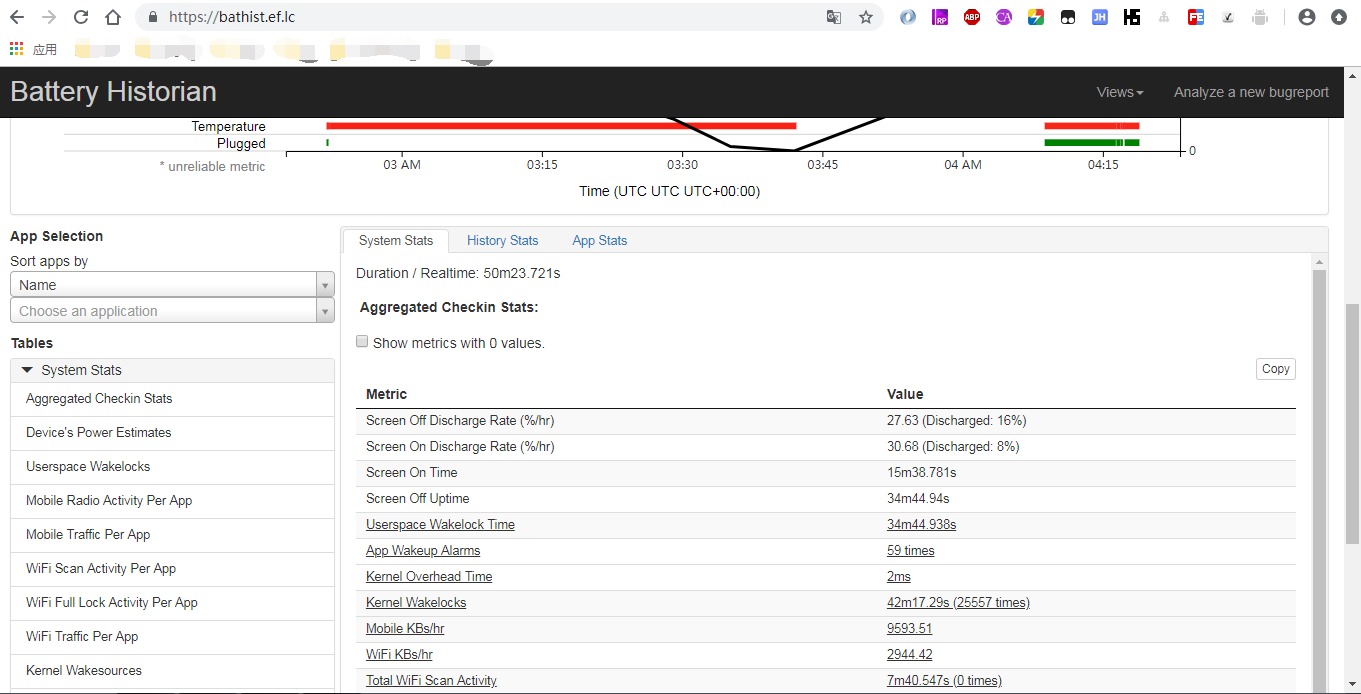This screenshot has width=1361, height=694.
Task: Go back using the browser back arrow
Action: (x=17, y=17)
